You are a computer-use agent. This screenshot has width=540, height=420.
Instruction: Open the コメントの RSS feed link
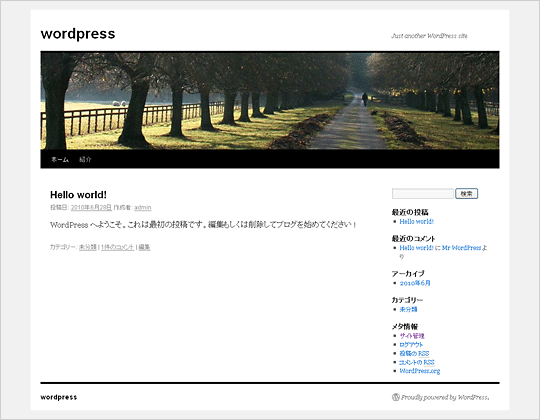pos(417,362)
